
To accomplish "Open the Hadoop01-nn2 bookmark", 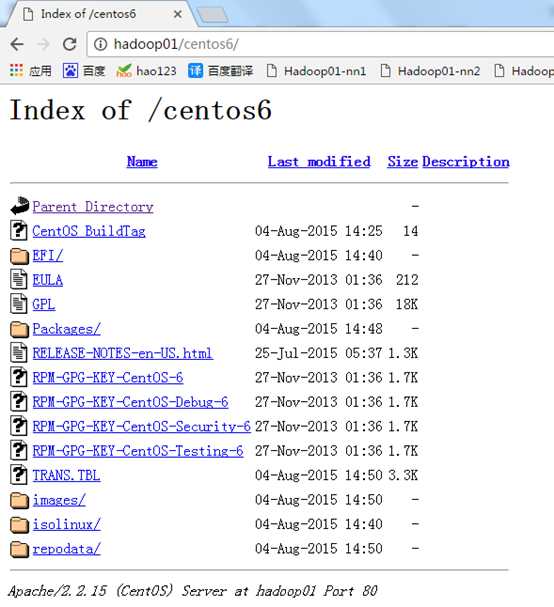I will [x=430, y=71].
